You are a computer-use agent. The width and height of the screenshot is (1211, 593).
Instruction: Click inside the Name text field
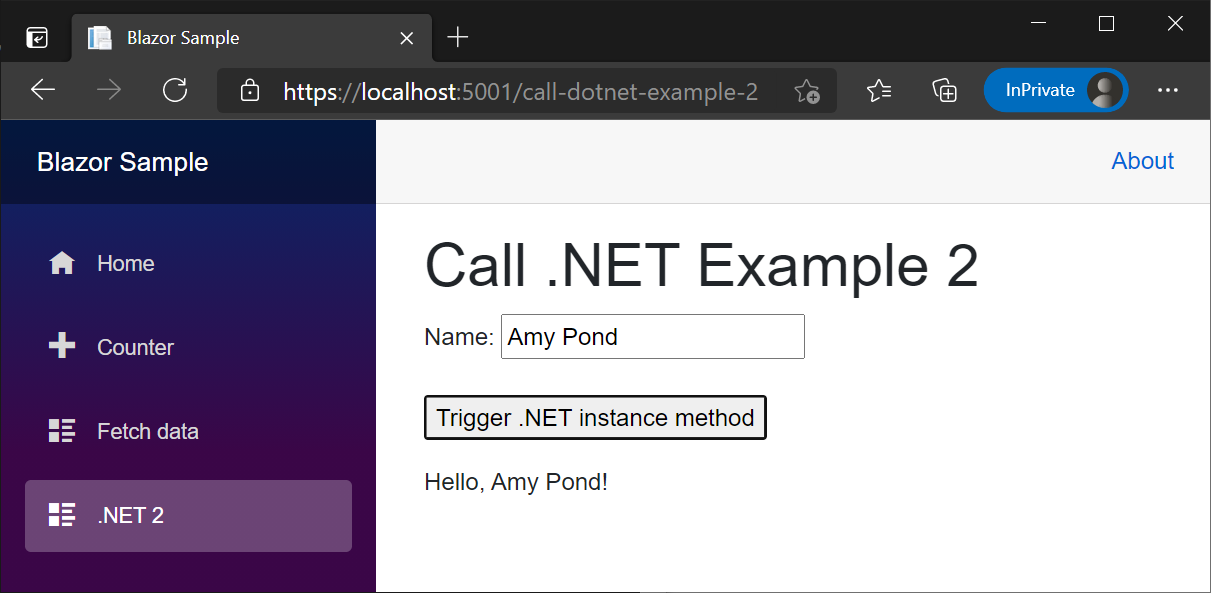coord(651,336)
